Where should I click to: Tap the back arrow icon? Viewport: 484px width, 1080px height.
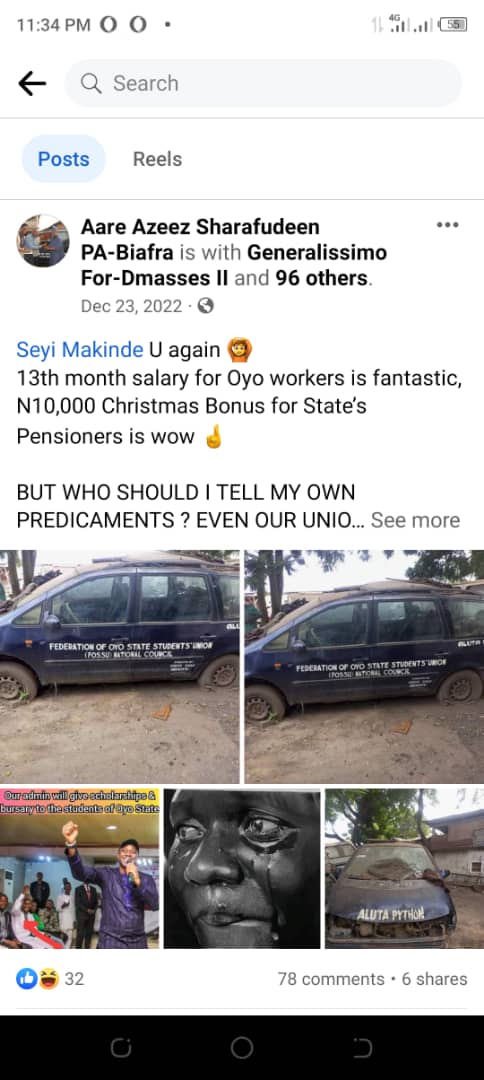point(32,83)
